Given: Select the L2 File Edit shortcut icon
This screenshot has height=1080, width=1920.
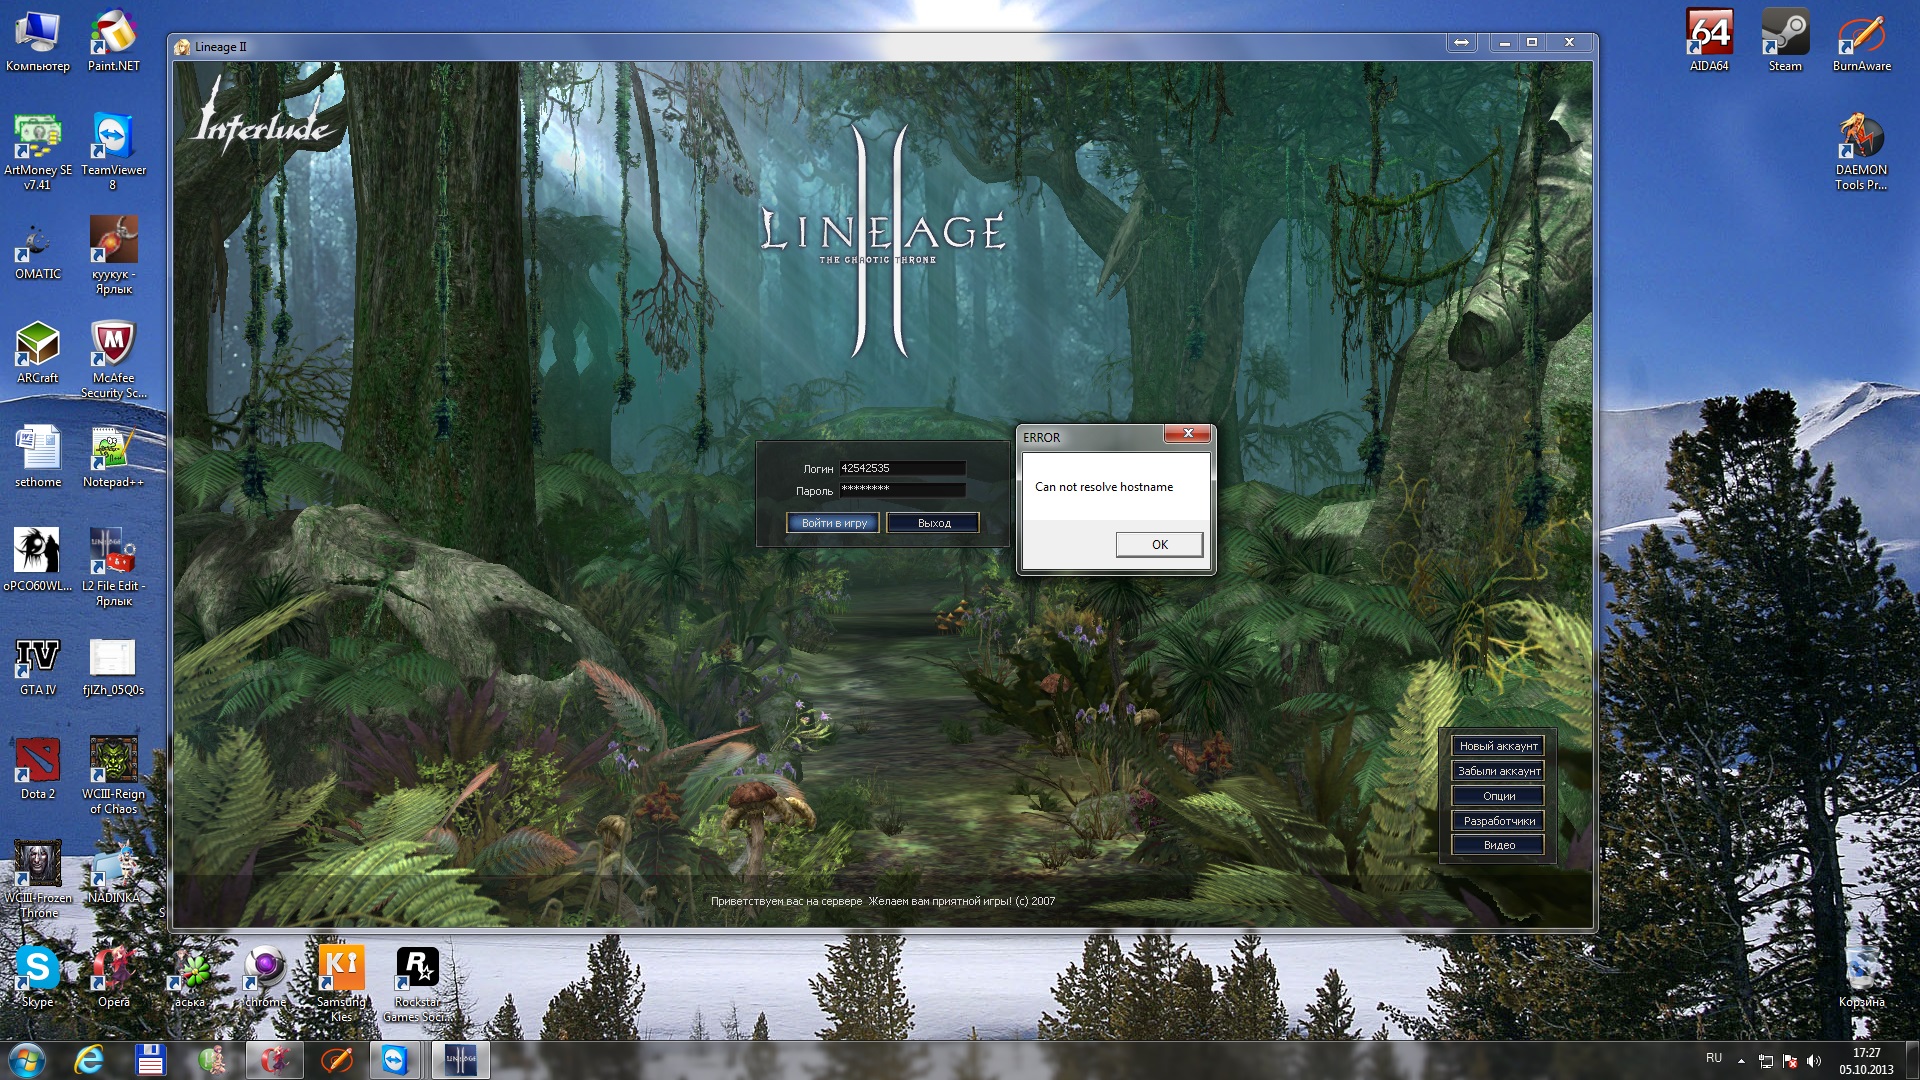Looking at the screenshot, I should click(114, 568).
